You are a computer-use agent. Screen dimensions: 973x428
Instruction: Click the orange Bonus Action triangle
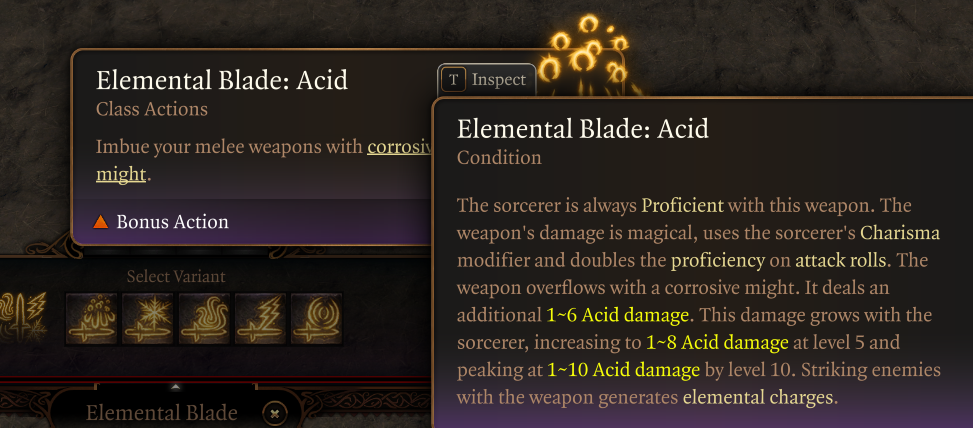click(100, 221)
